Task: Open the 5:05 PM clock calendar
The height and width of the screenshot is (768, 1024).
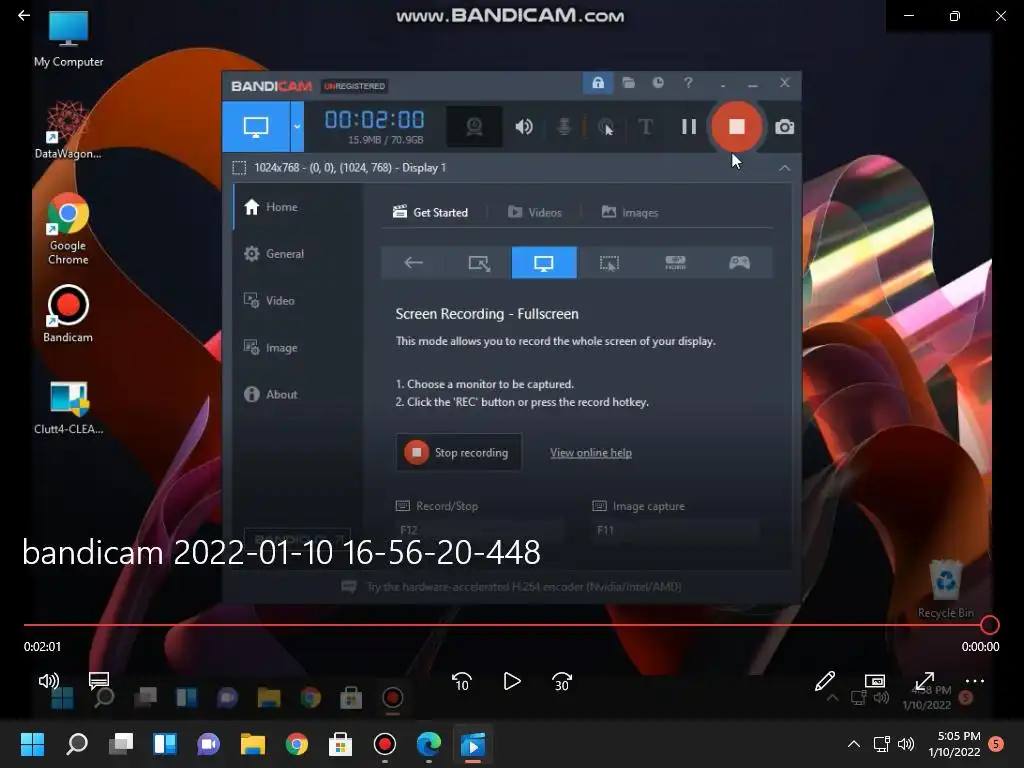Action: click(954, 744)
